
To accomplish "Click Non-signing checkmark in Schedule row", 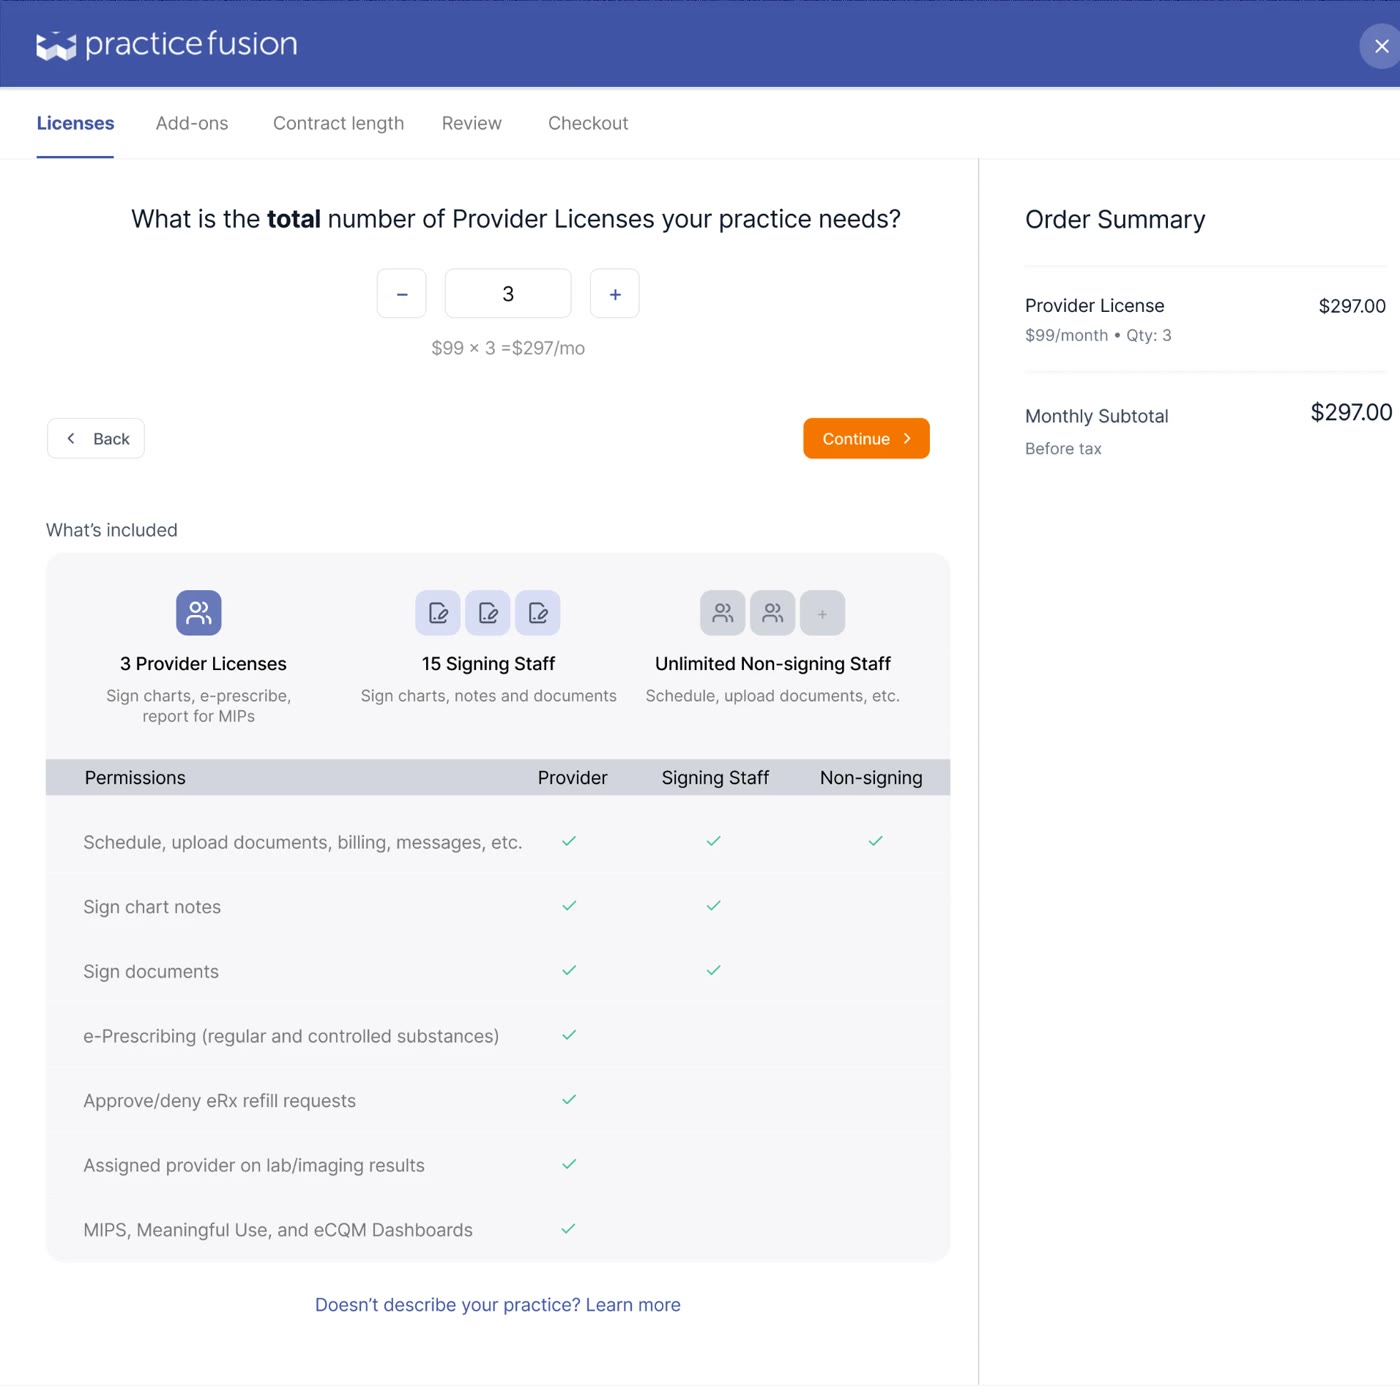I will 876,841.
